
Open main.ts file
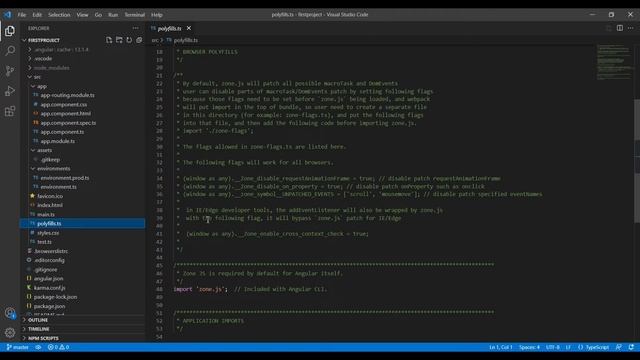(x=46, y=214)
